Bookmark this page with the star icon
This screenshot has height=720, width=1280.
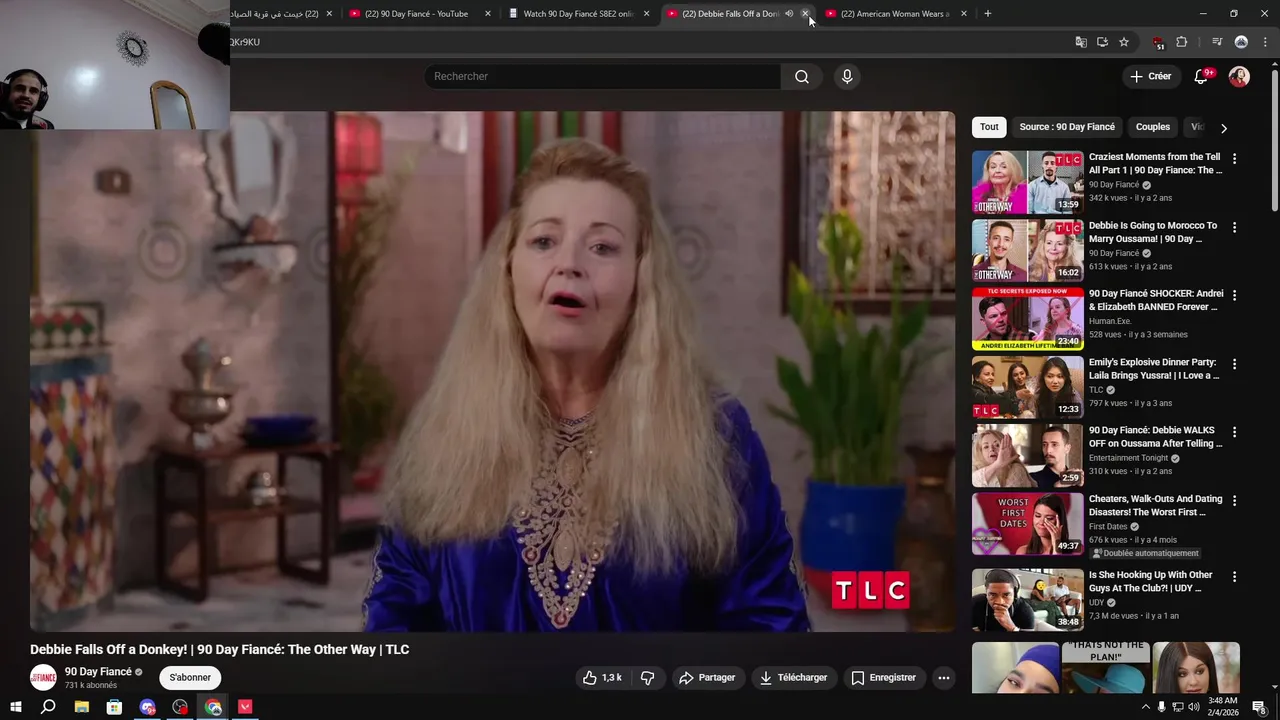[x=1124, y=42]
